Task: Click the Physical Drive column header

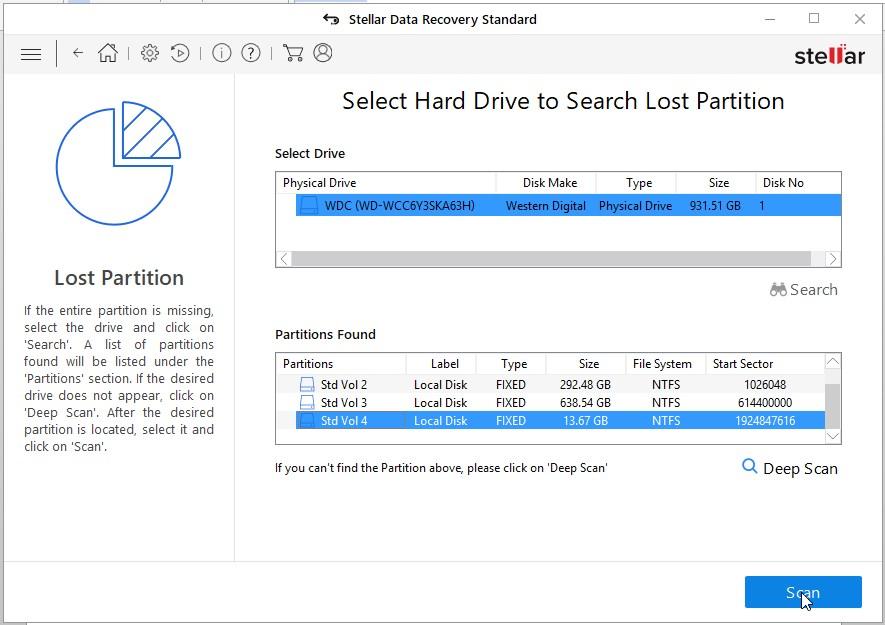Action: pos(386,183)
